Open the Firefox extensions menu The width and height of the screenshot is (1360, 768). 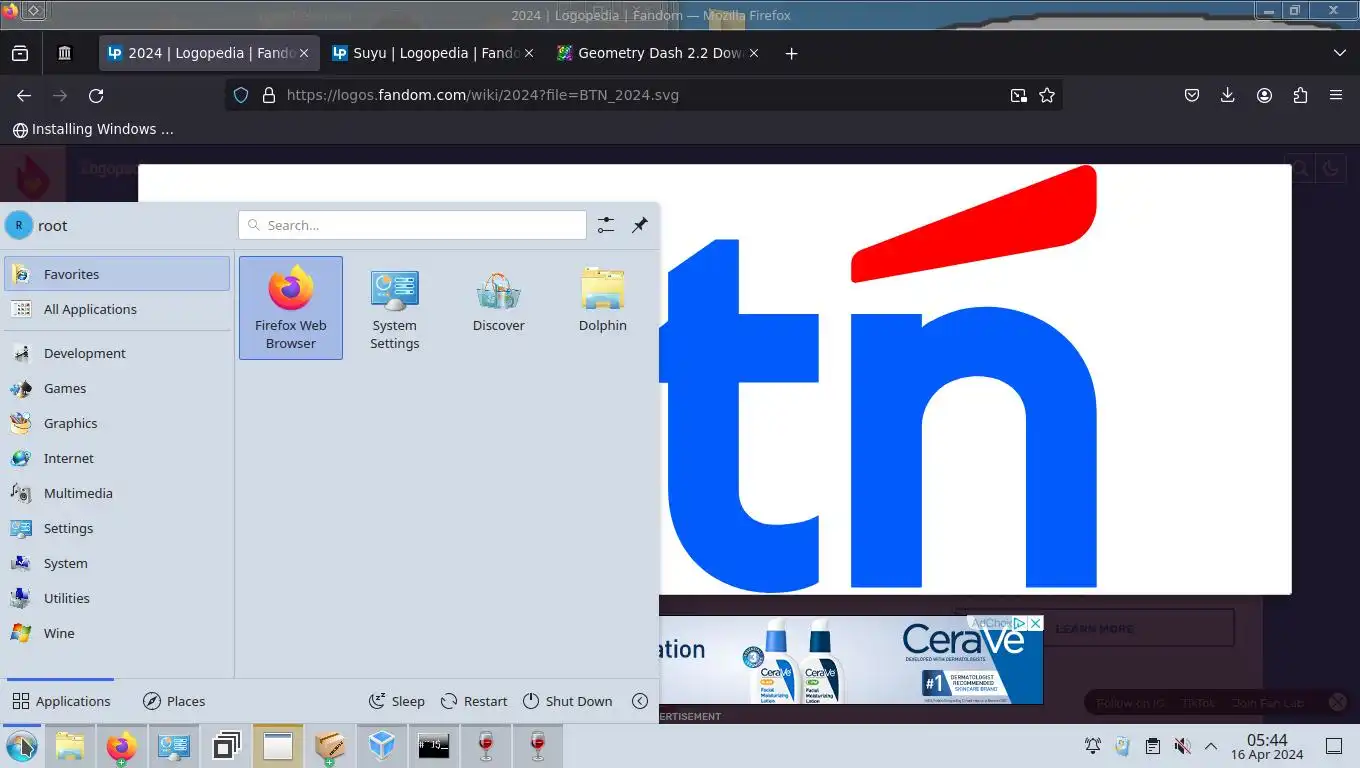1300,95
